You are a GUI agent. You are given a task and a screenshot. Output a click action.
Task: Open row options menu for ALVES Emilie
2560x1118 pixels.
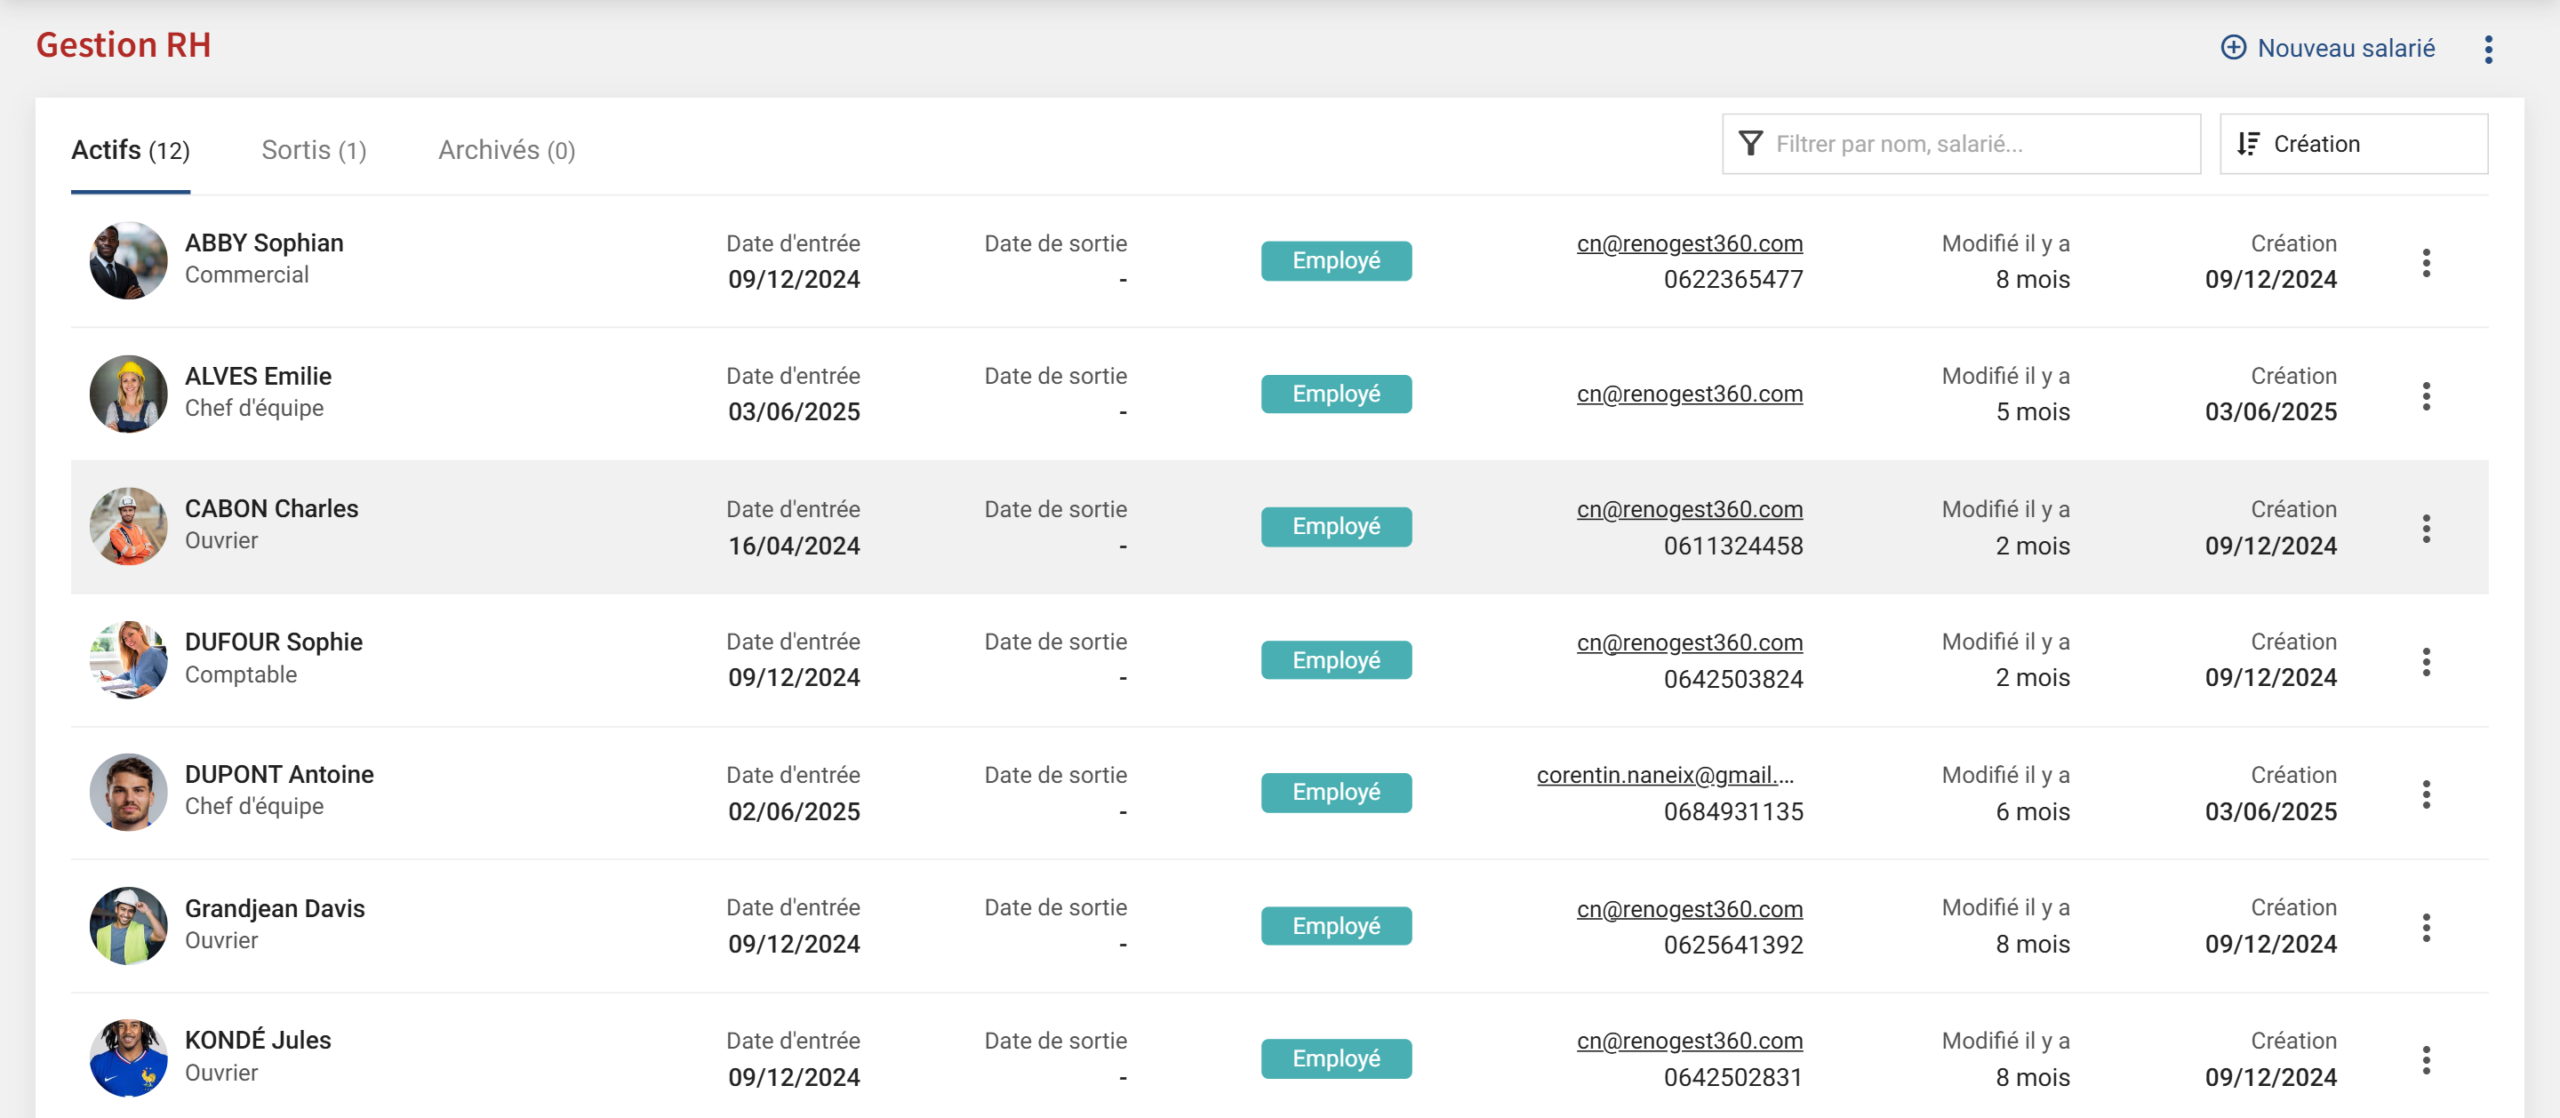click(2426, 395)
